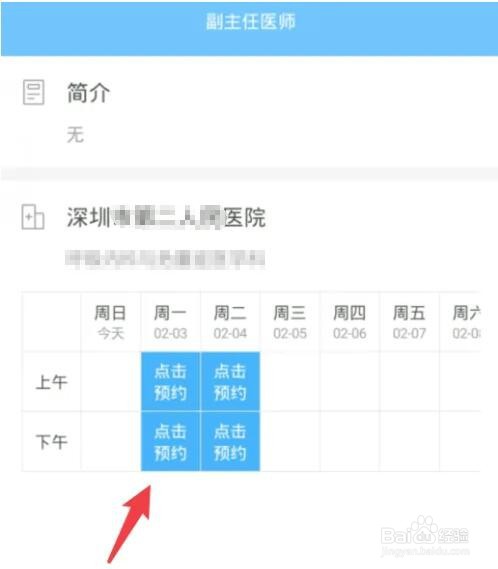Image resolution: width=498 pixels, height=569 pixels.
Task: Book the Monday 02-03 morning appointment
Action: pos(171,381)
